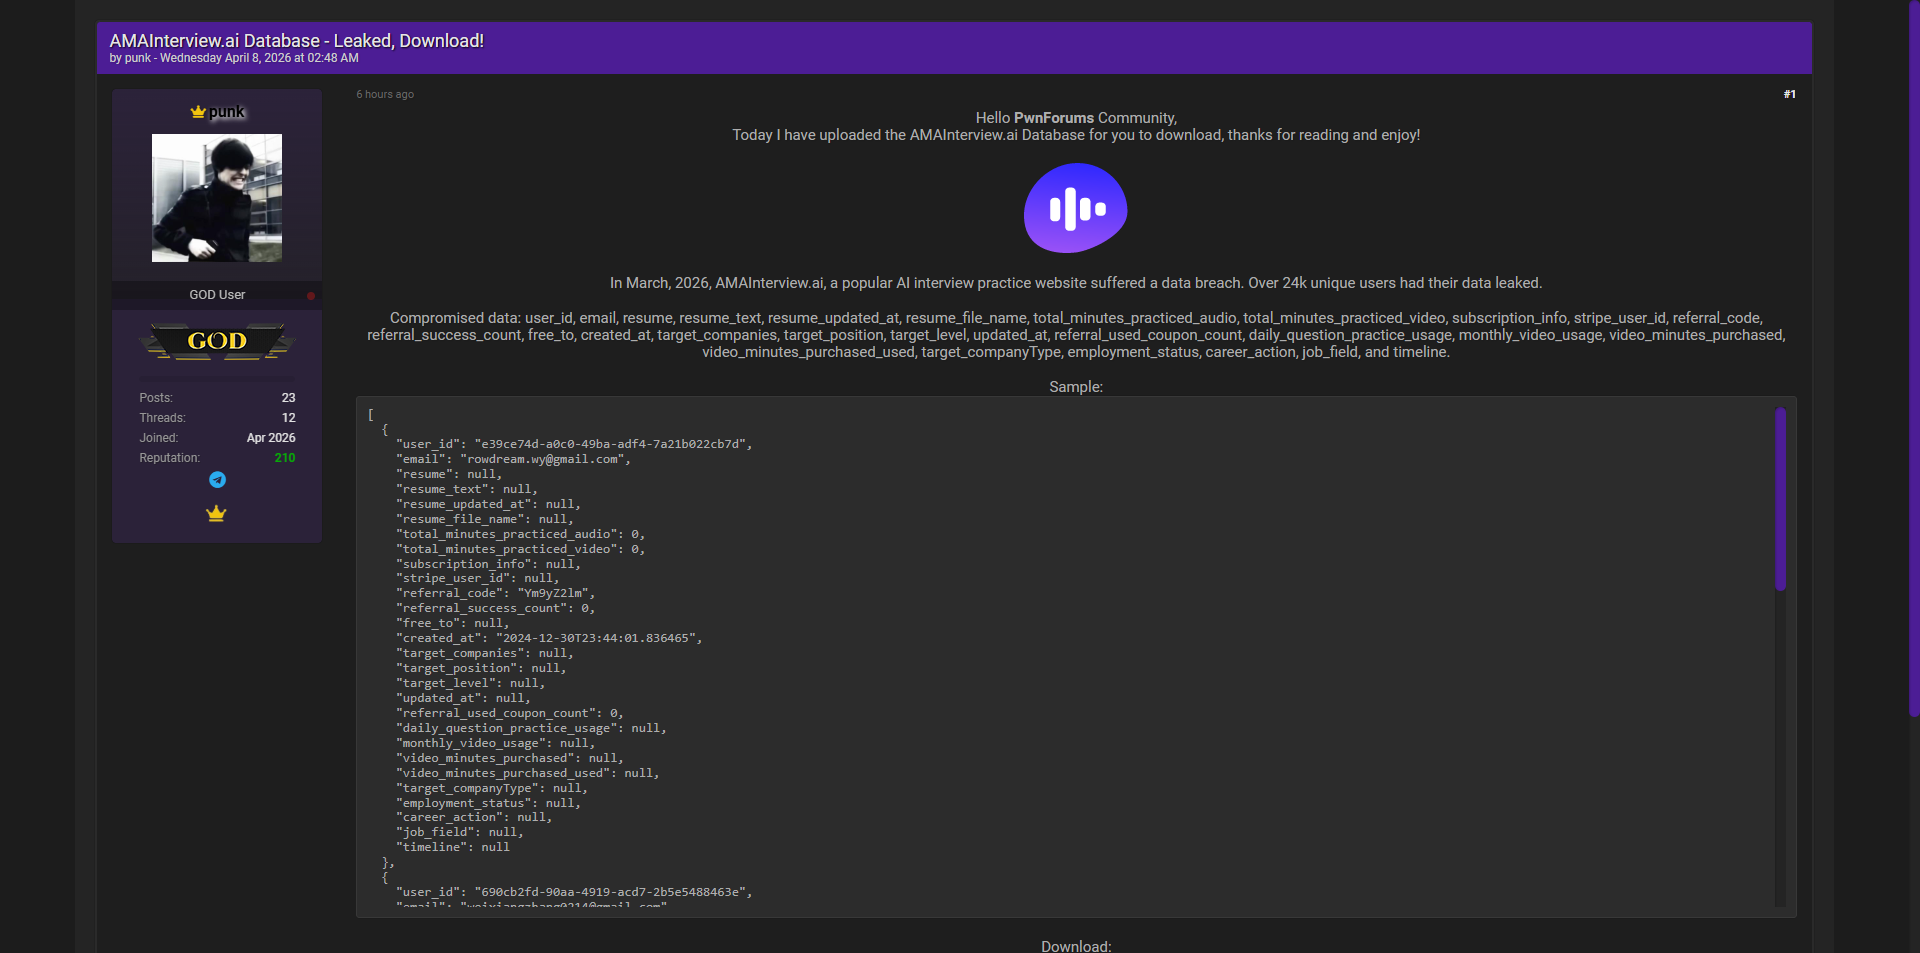
Task: Click the GOD rank badge
Action: [217, 341]
